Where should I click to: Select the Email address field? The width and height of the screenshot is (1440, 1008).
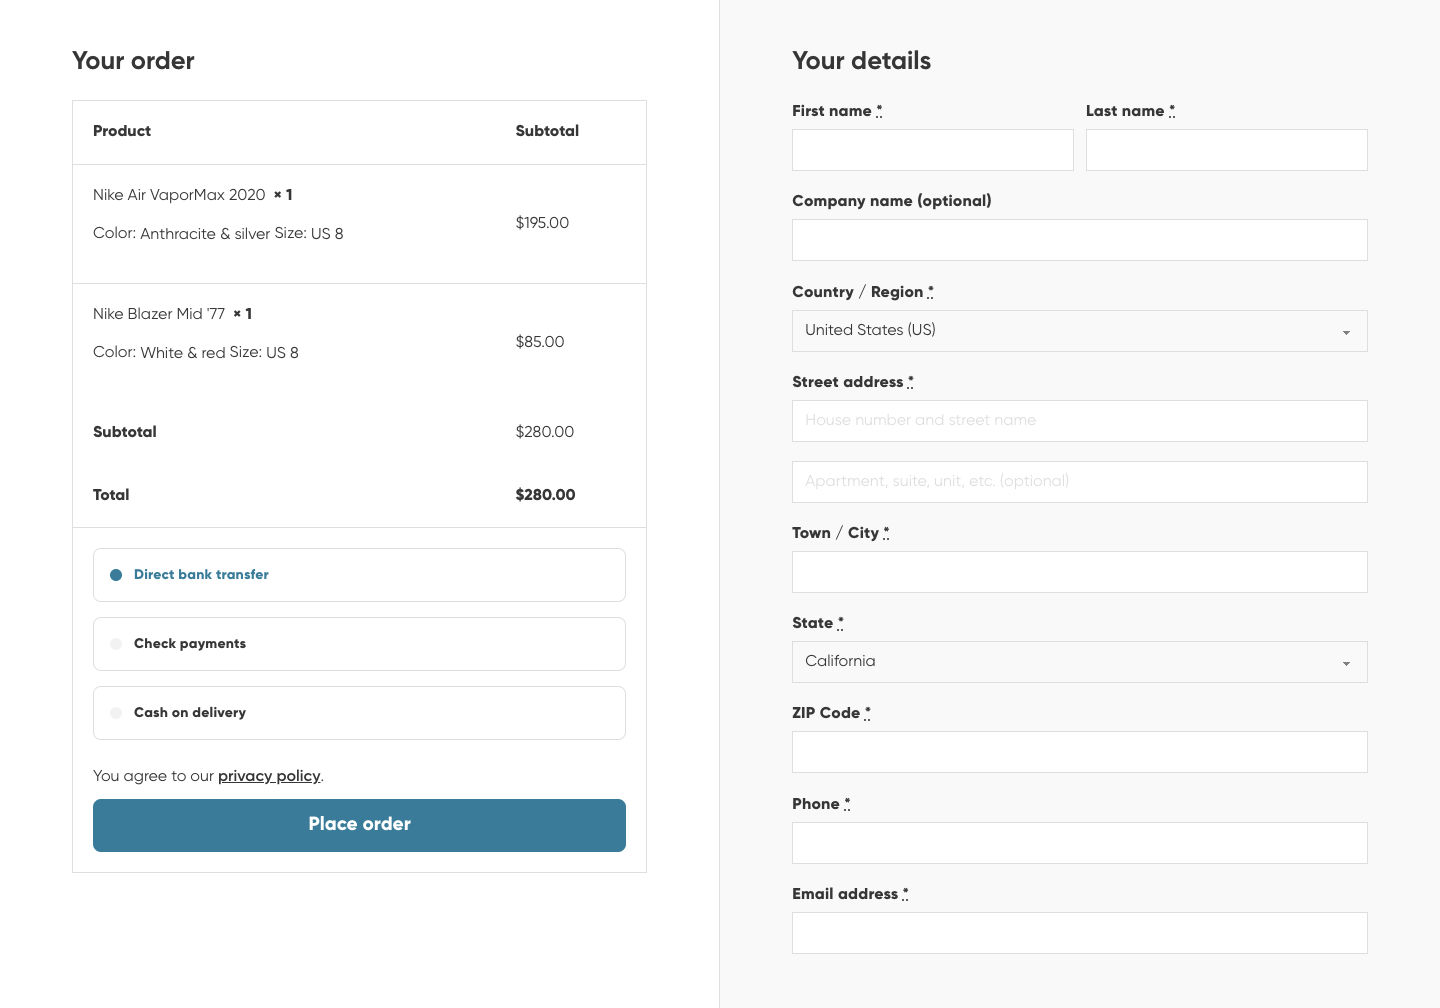(1079, 933)
